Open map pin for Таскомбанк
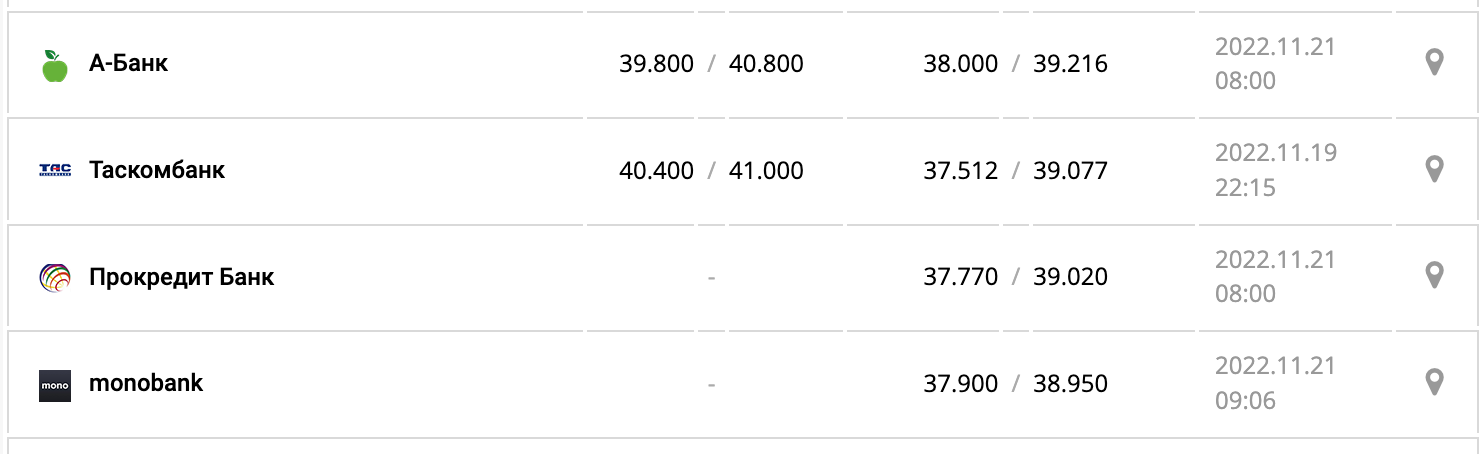Viewport: 1482px width, 454px height. click(x=1434, y=169)
